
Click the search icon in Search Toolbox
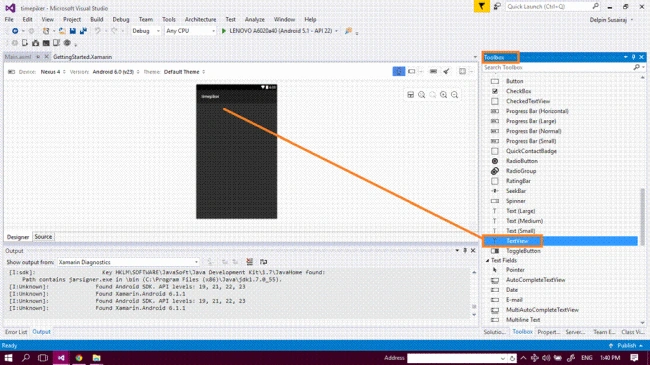pyautogui.click(x=636, y=67)
